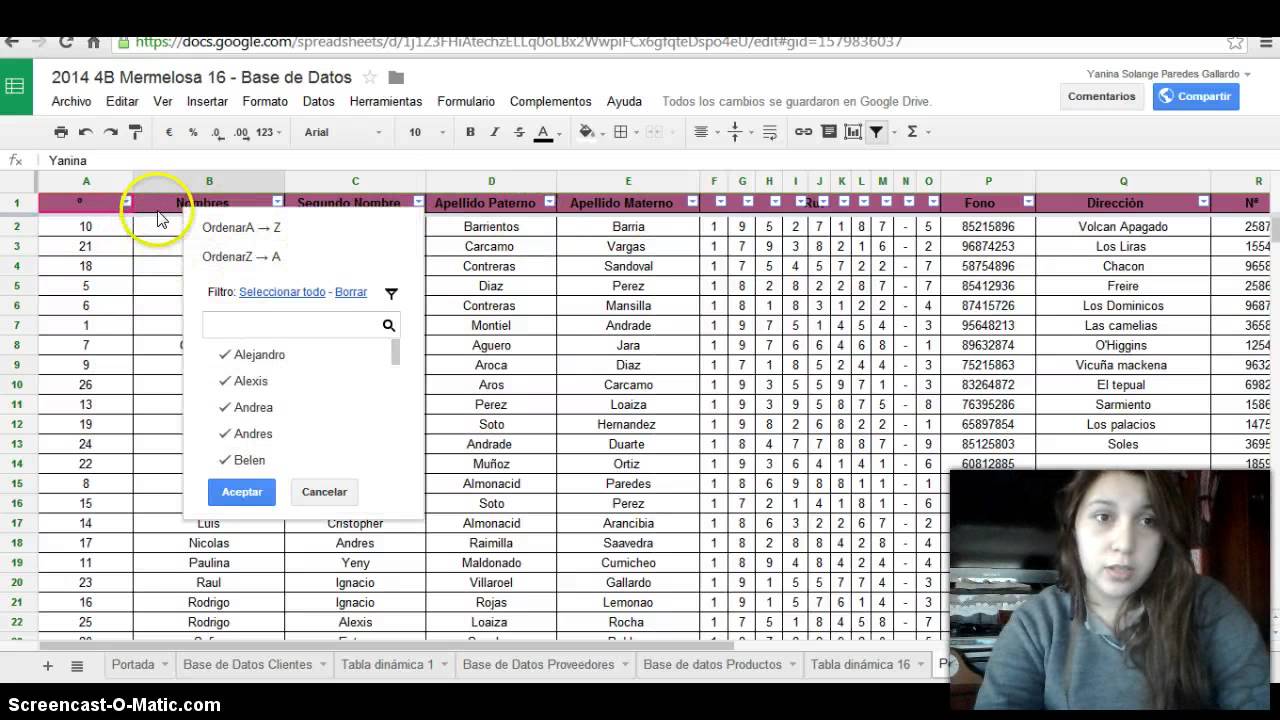The width and height of the screenshot is (1280, 720).
Task: Click the print icon in toolbar
Action: pyautogui.click(x=61, y=132)
